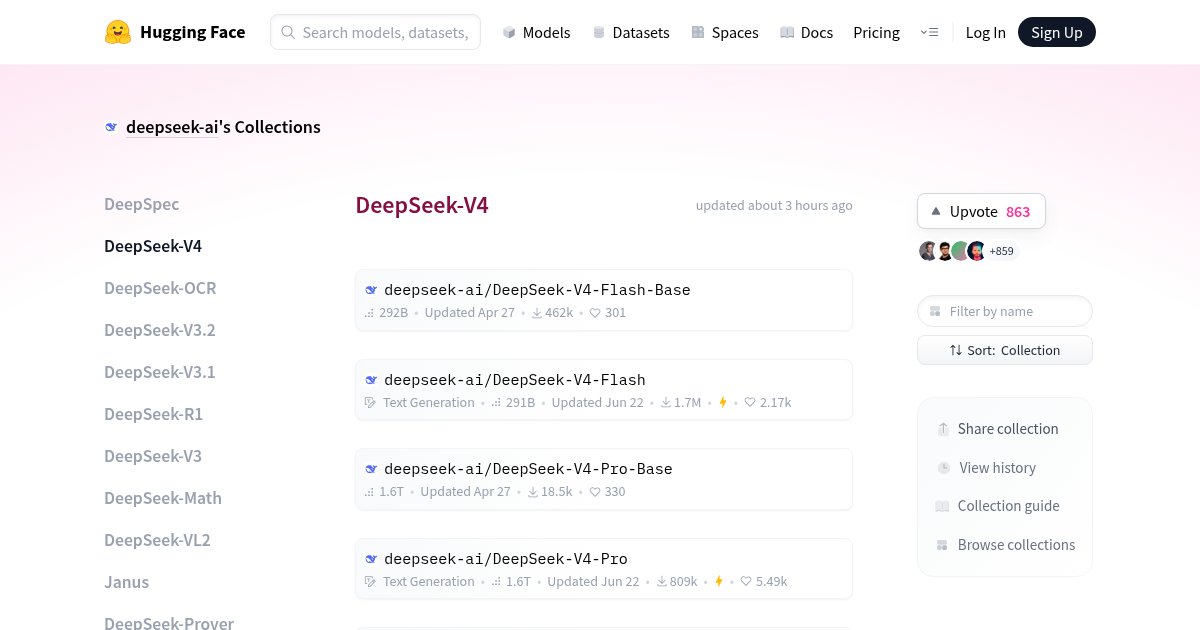1200x630 pixels.
Task: Click the download icon showing 809k
Action: 662,582
